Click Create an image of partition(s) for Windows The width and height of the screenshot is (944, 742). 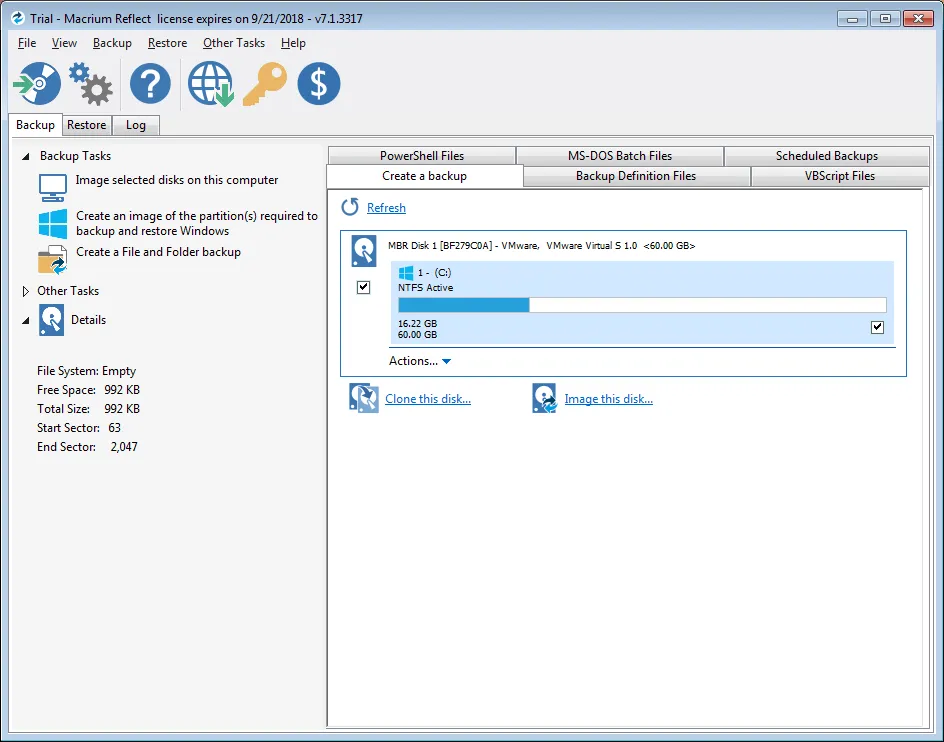click(x=197, y=223)
